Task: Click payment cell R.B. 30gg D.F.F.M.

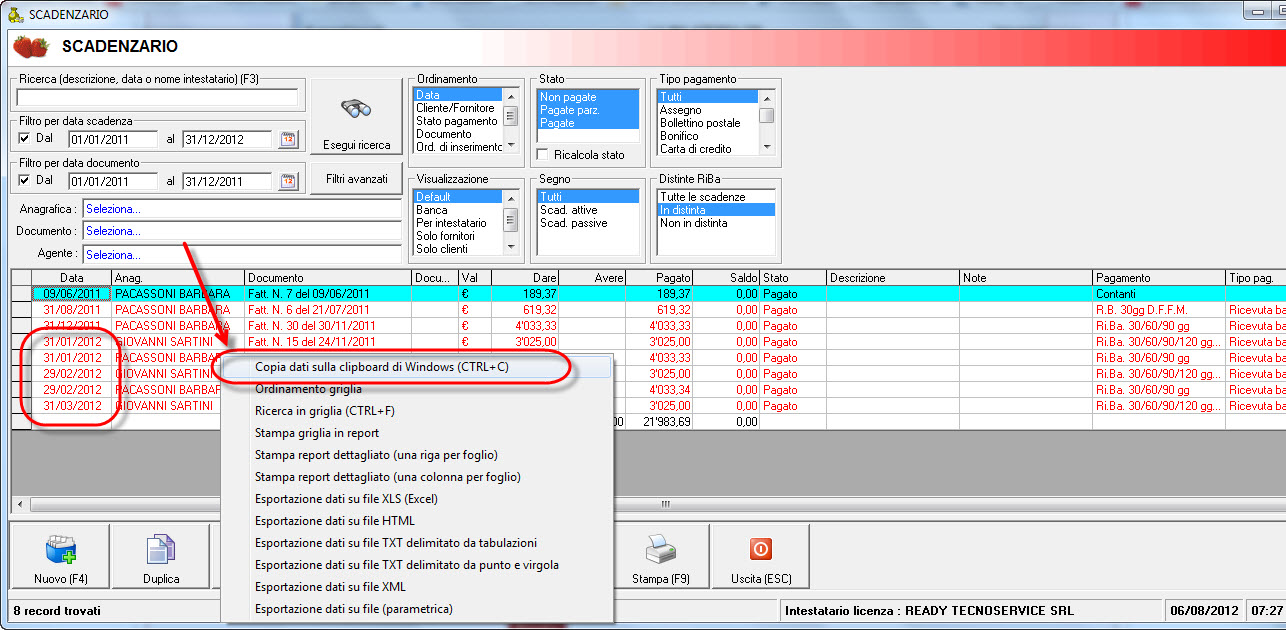Action: [x=1160, y=310]
